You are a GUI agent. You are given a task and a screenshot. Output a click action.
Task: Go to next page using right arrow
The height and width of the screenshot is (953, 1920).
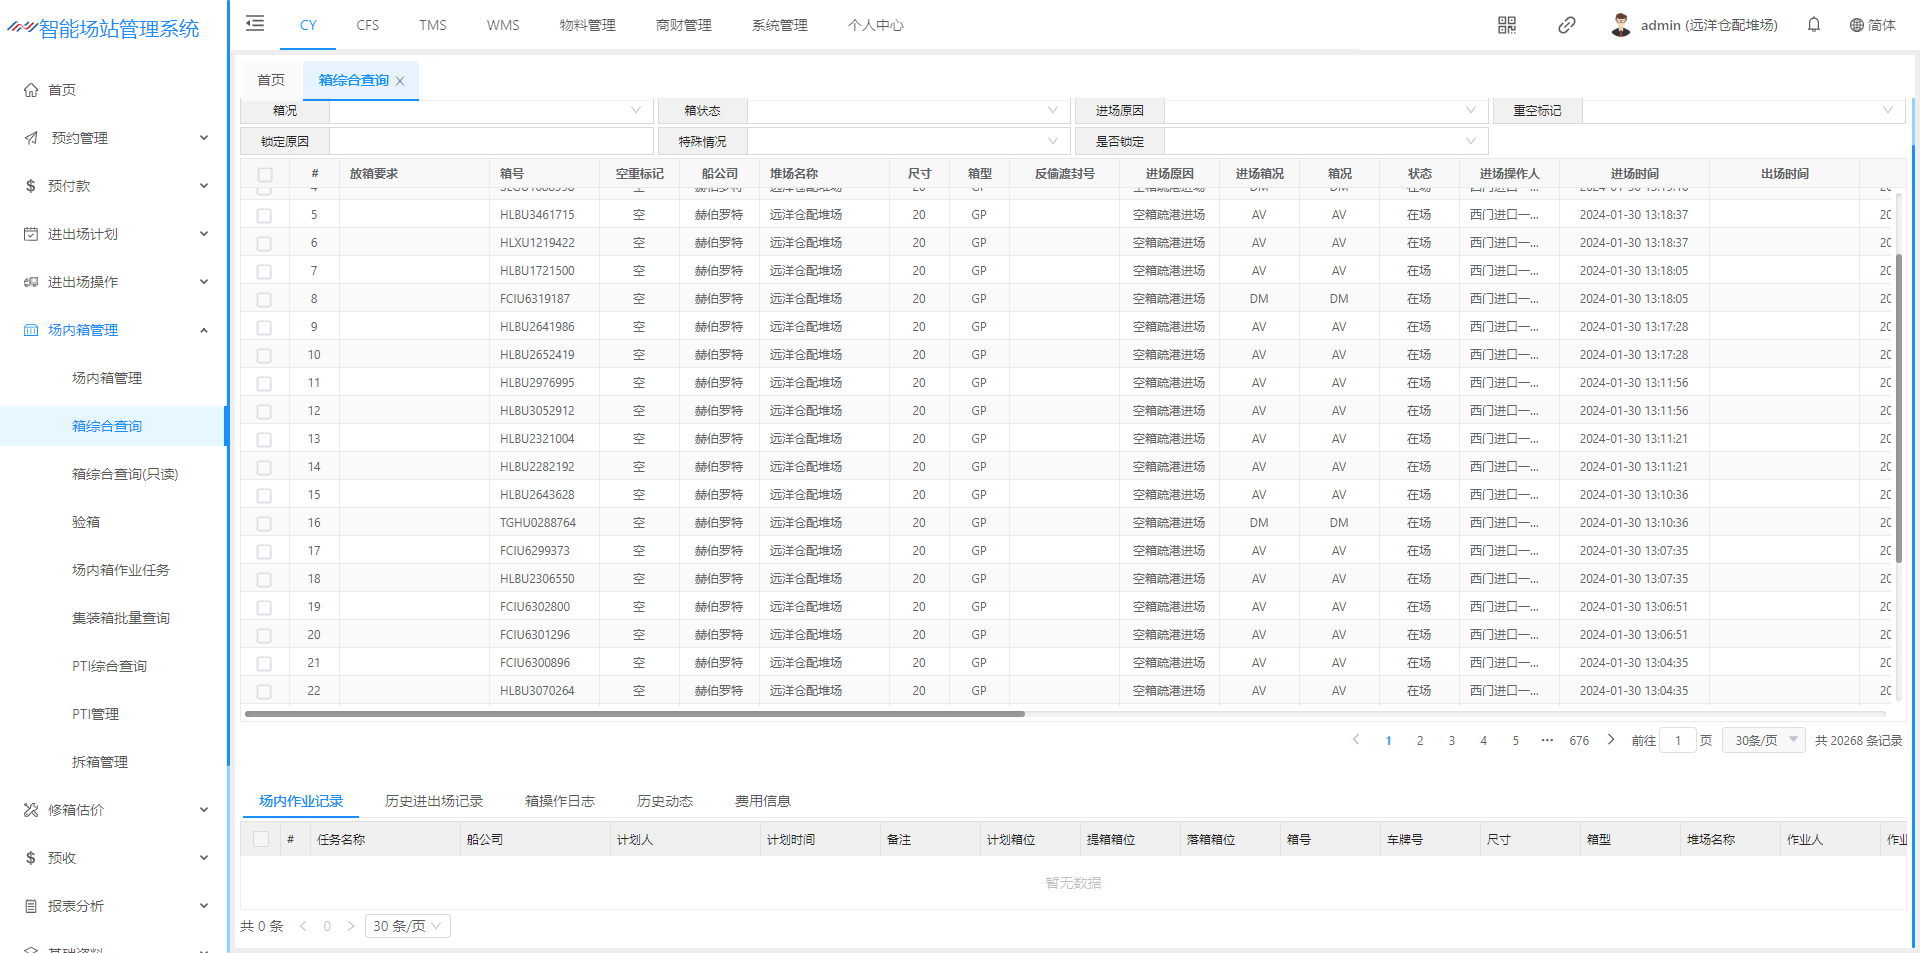point(1610,740)
